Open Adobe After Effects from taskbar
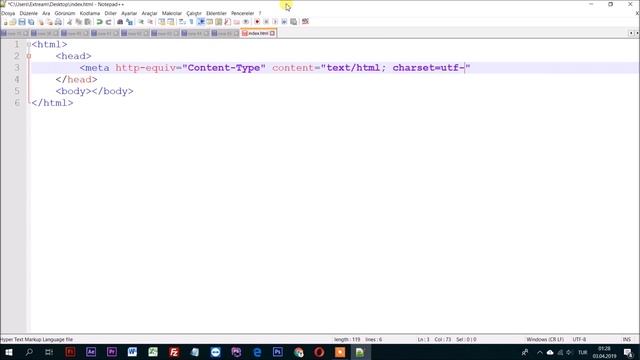640x360 pixels. point(91,352)
